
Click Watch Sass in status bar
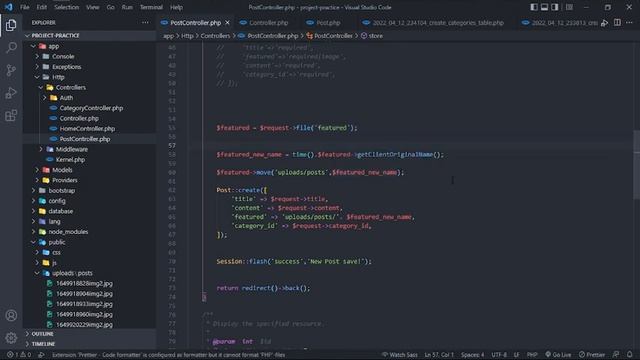pos(400,355)
